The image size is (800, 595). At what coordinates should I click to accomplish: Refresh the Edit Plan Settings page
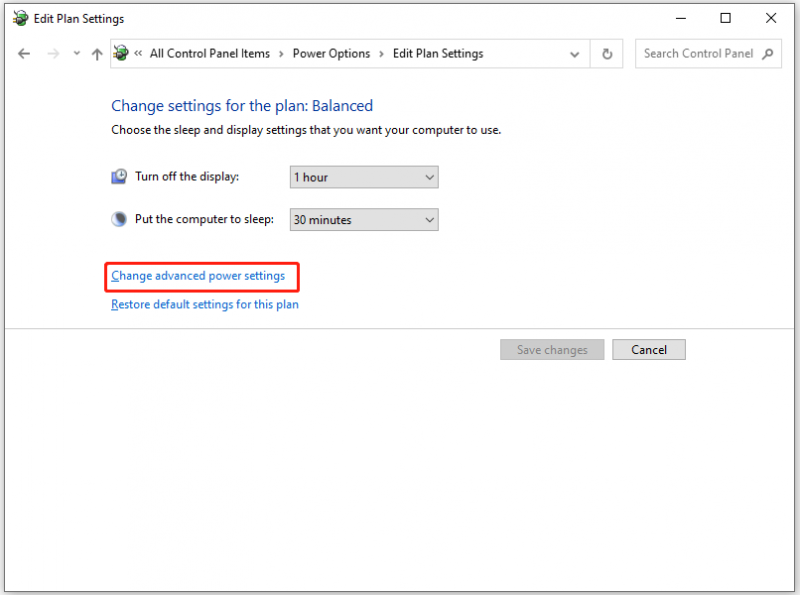[607, 54]
